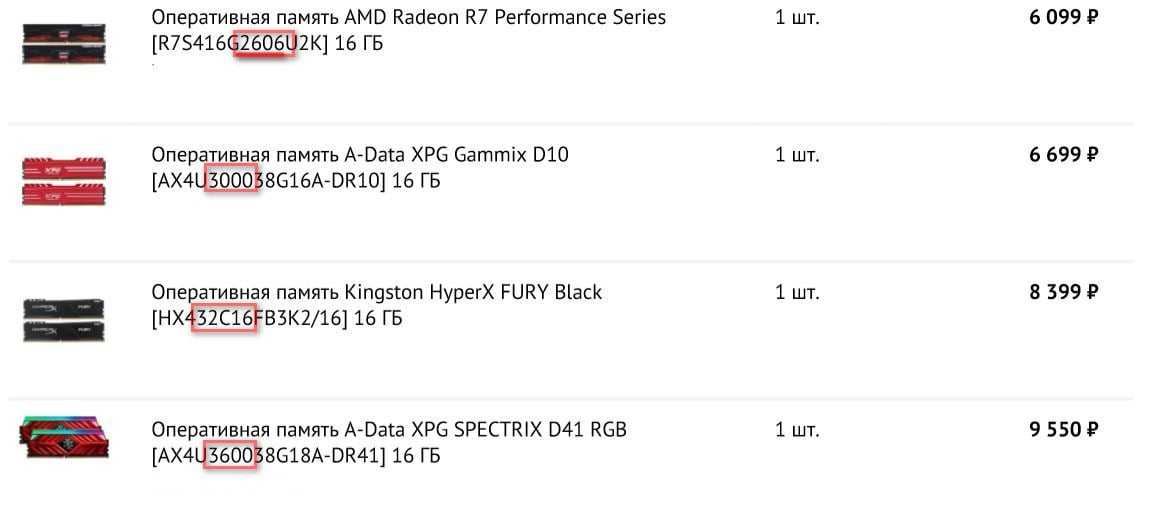Select the highlighted 32C16 in the HyperX code
The image size is (1158, 521).
tap(225, 318)
